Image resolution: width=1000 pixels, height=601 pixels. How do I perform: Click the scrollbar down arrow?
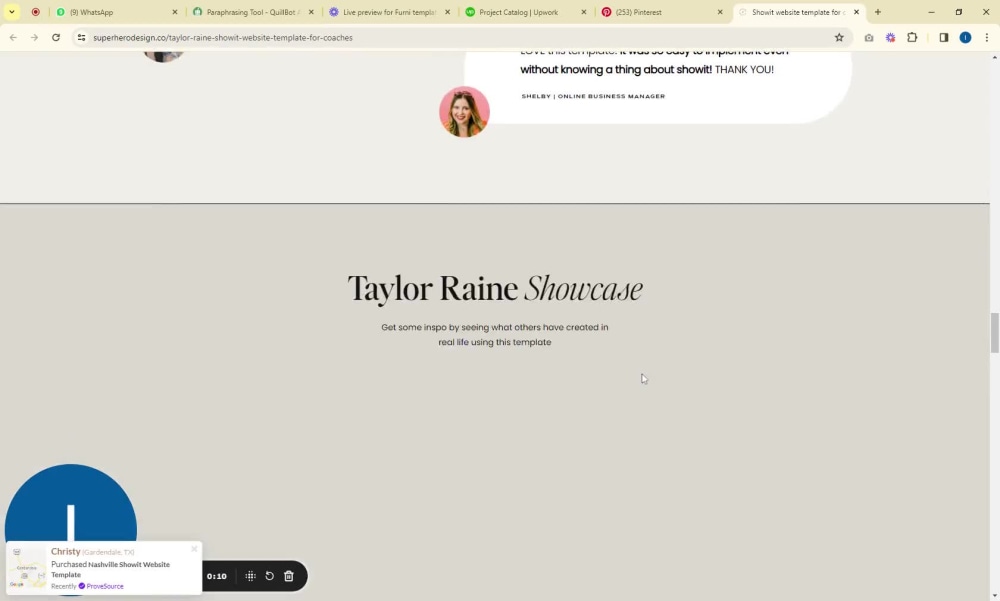[x=994, y=596]
